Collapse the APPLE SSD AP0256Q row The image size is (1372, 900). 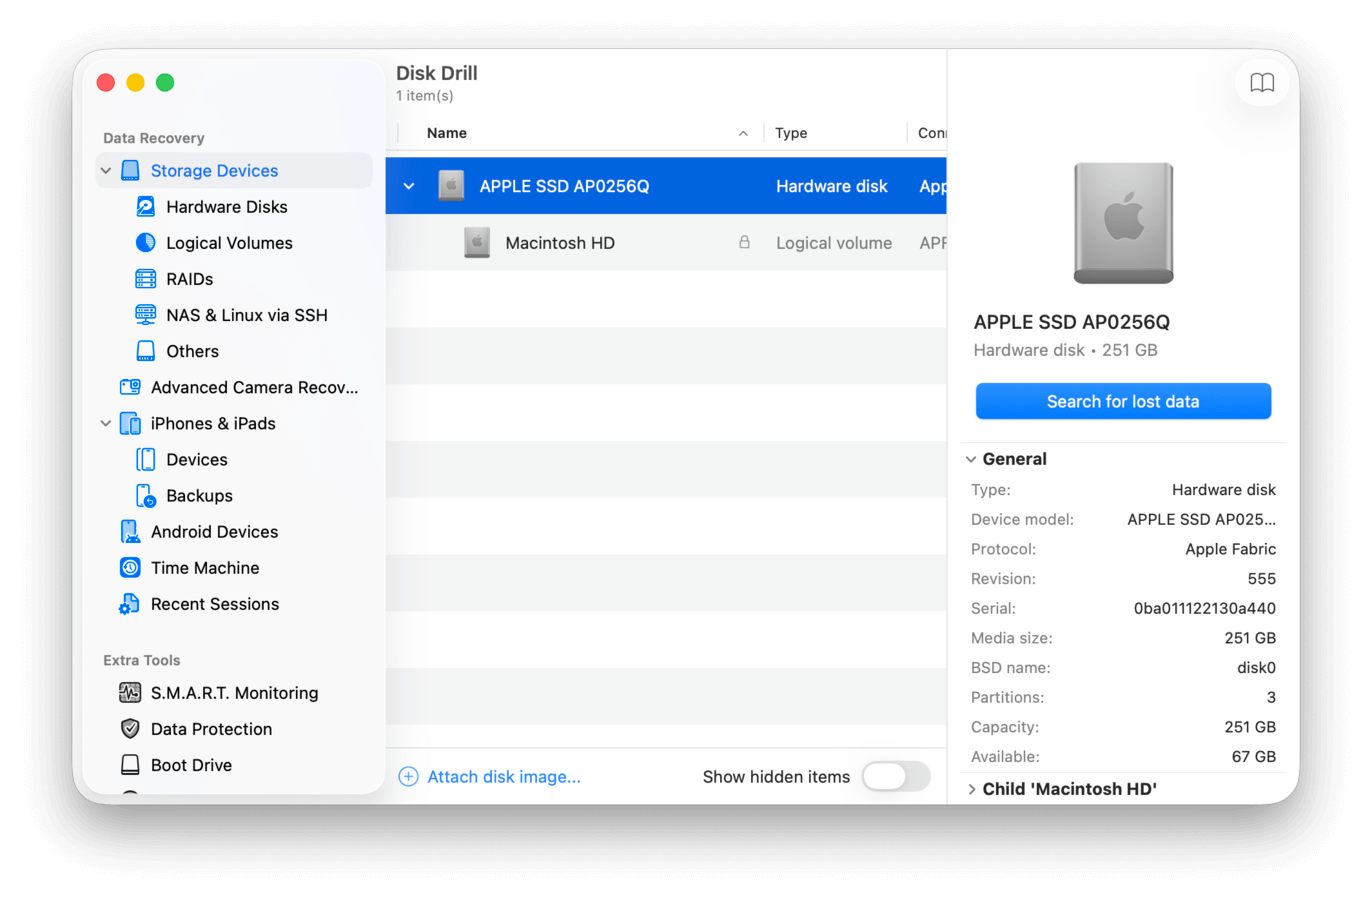(409, 186)
